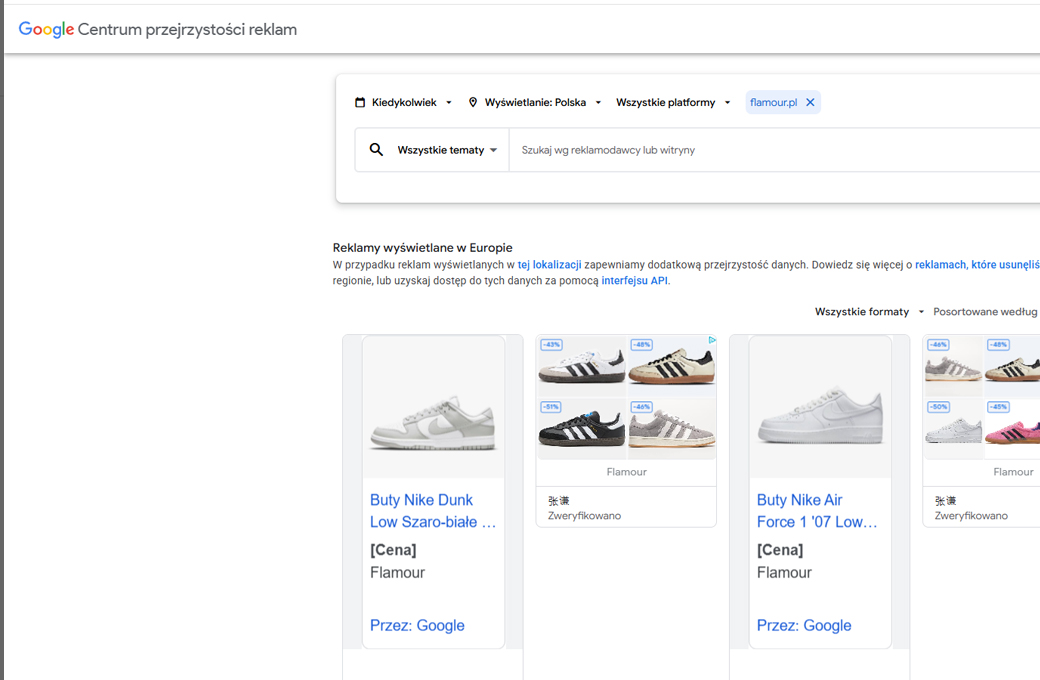Image resolution: width=1040 pixels, height=680 pixels.
Task: Expand the Wszystkie platformy dropdown
Action: click(x=673, y=102)
